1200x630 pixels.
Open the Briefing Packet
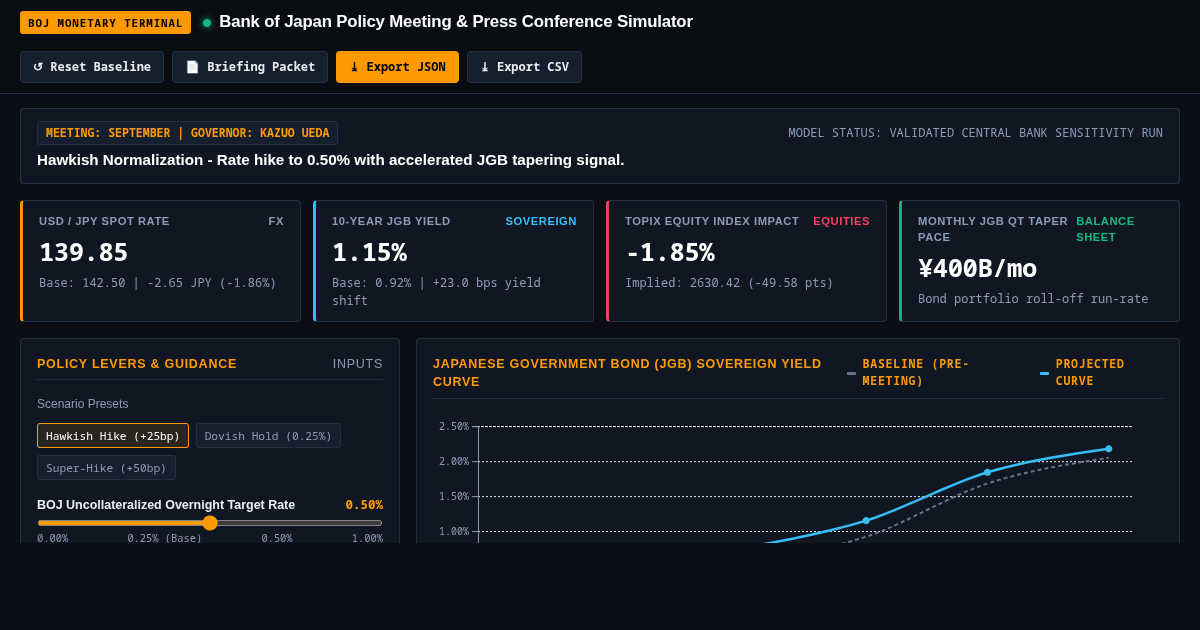tap(250, 67)
